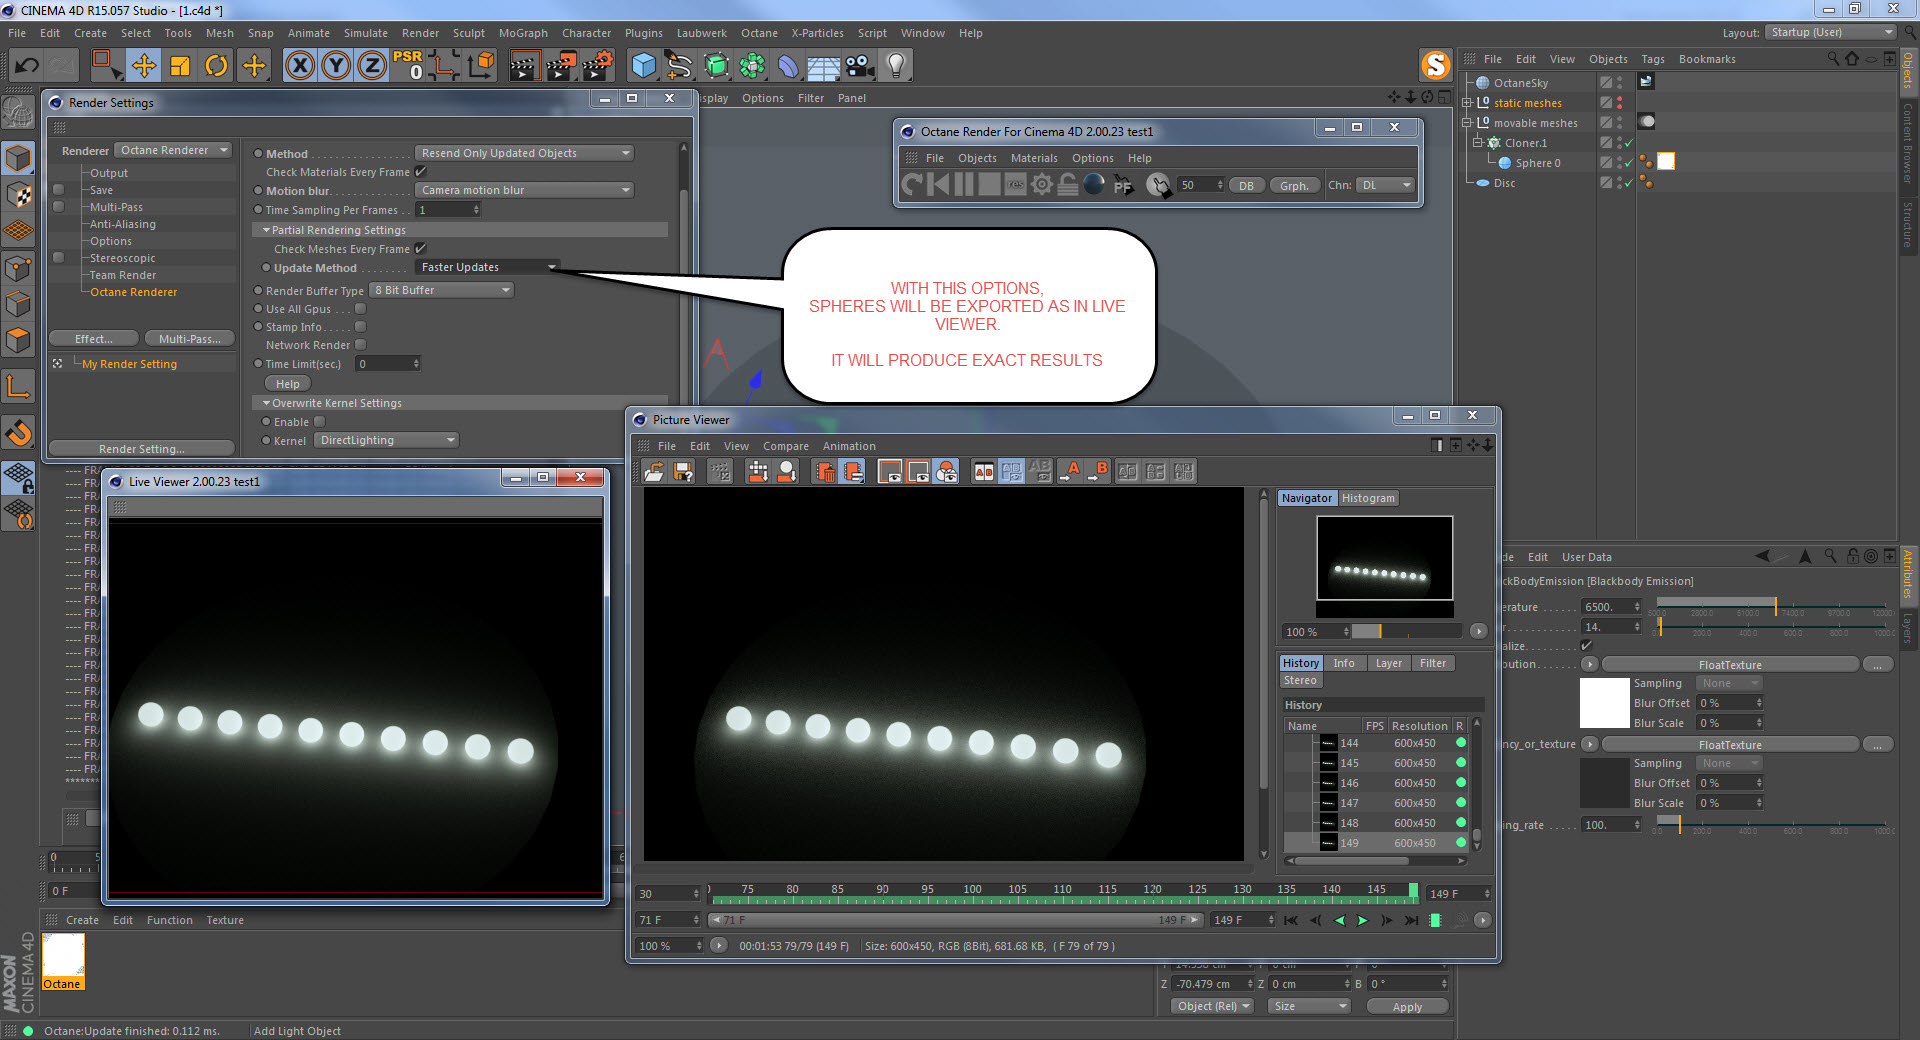
Task: Click the PSR reset icon
Action: [408, 66]
